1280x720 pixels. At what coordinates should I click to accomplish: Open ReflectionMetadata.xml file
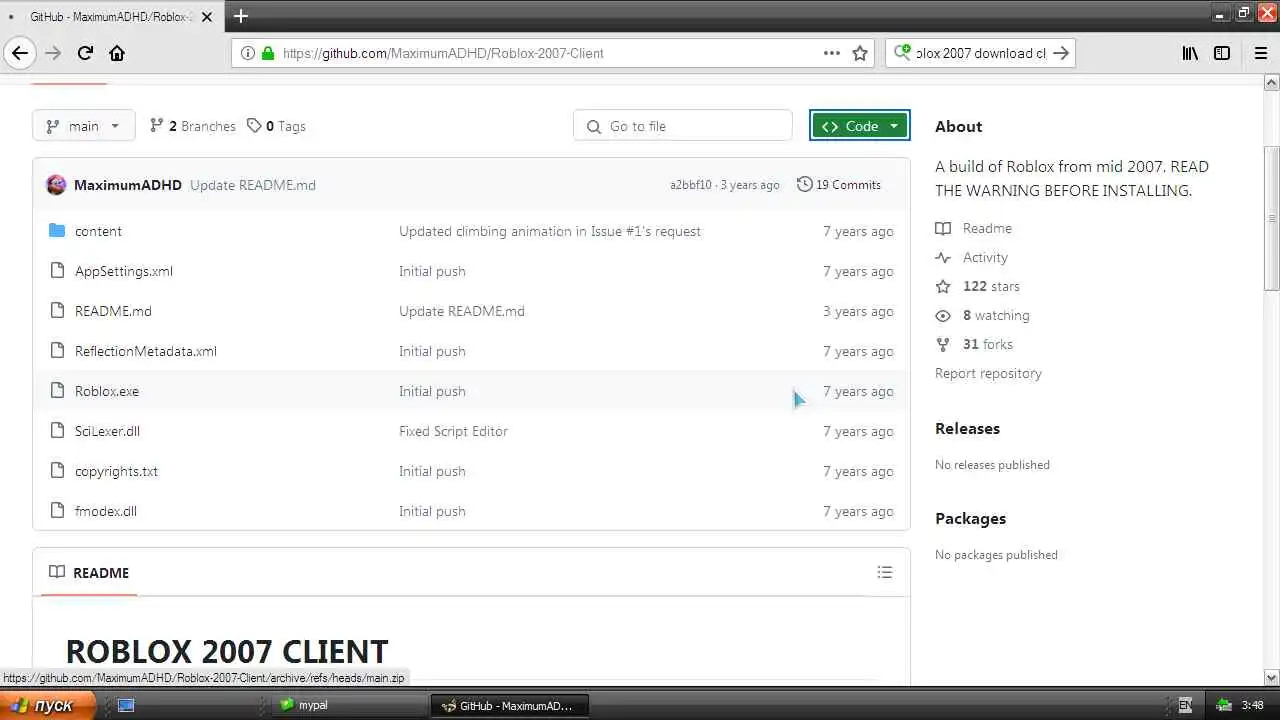coord(146,351)
